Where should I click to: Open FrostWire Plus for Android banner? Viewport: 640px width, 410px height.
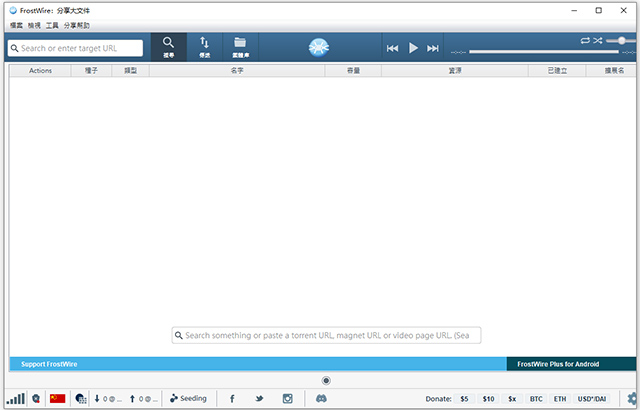571,364
